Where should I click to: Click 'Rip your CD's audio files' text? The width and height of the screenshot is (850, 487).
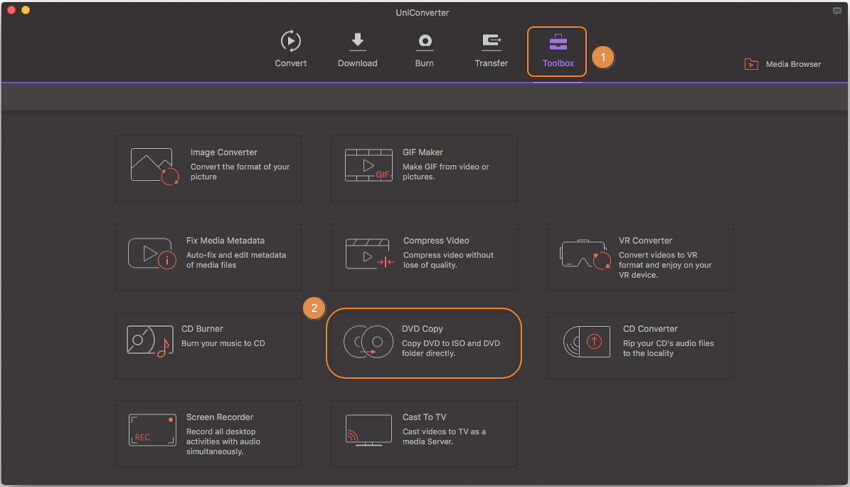668,348
